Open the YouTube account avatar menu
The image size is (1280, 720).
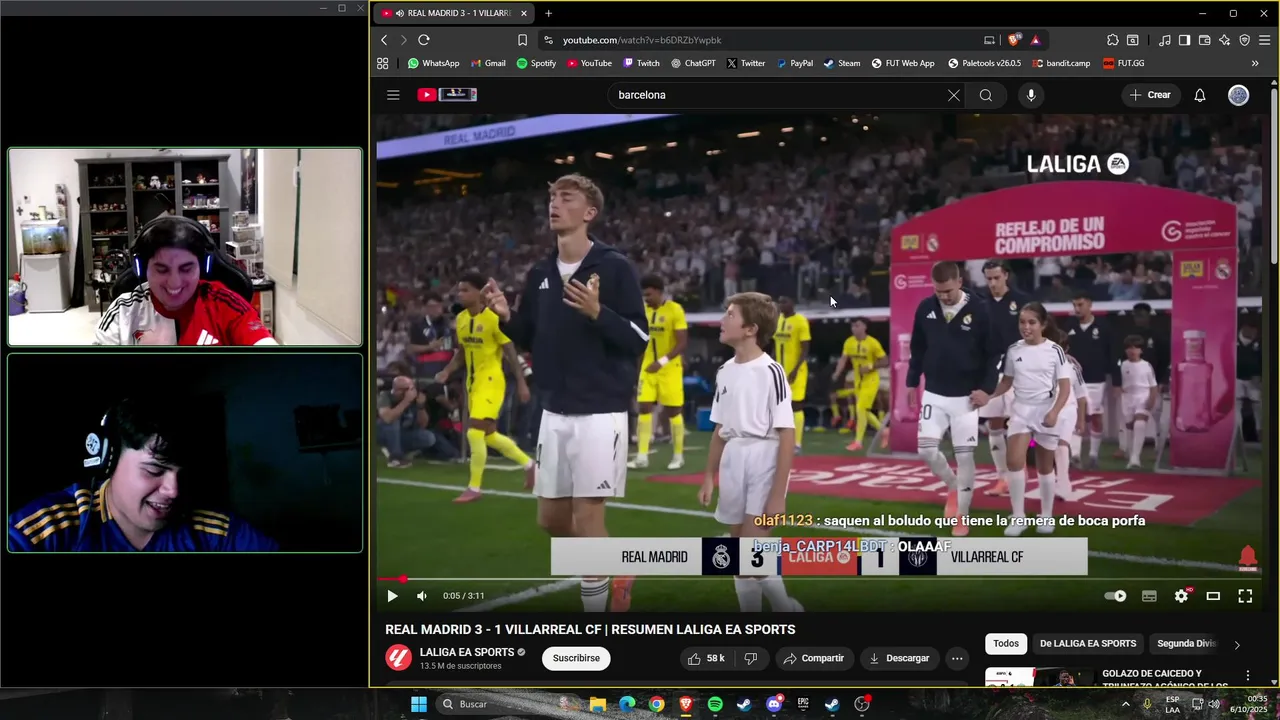(x=1239, y=95)
